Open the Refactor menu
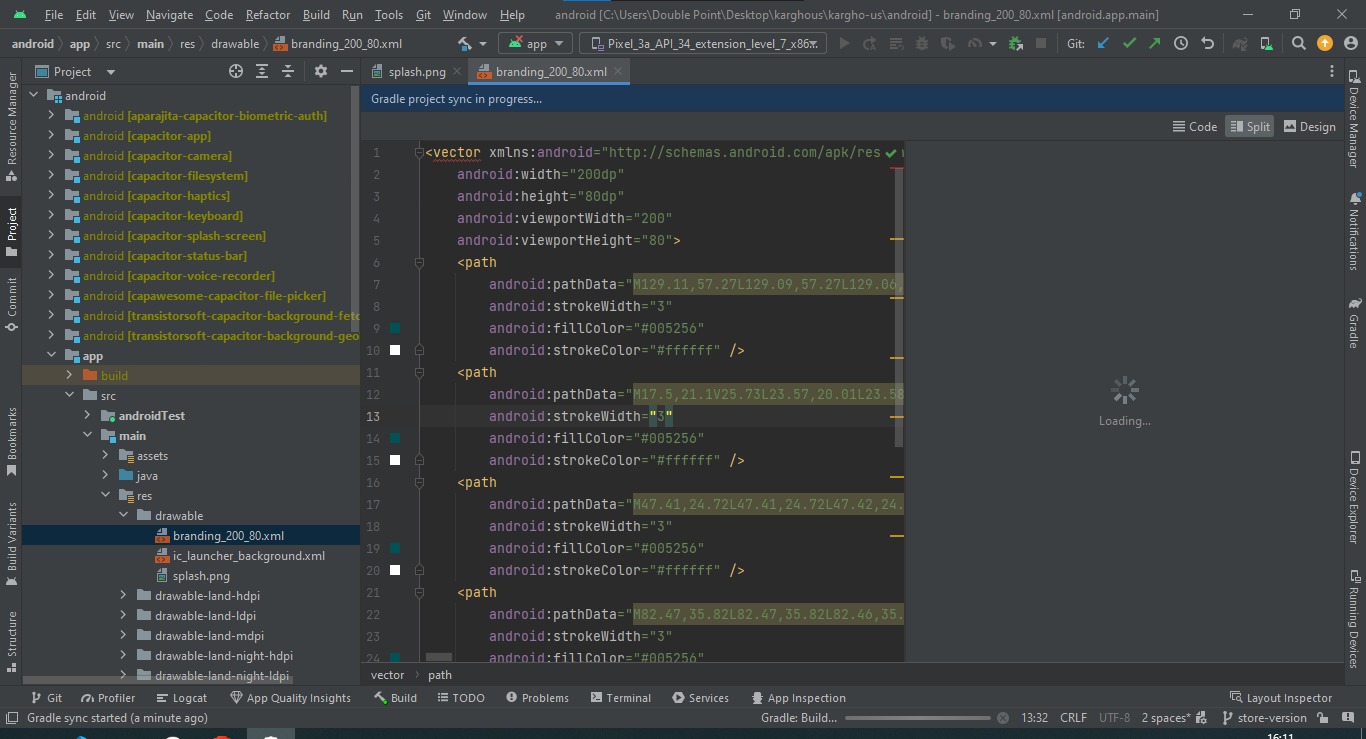Viewport: 1366px width, 739px height. pos(268,15)
